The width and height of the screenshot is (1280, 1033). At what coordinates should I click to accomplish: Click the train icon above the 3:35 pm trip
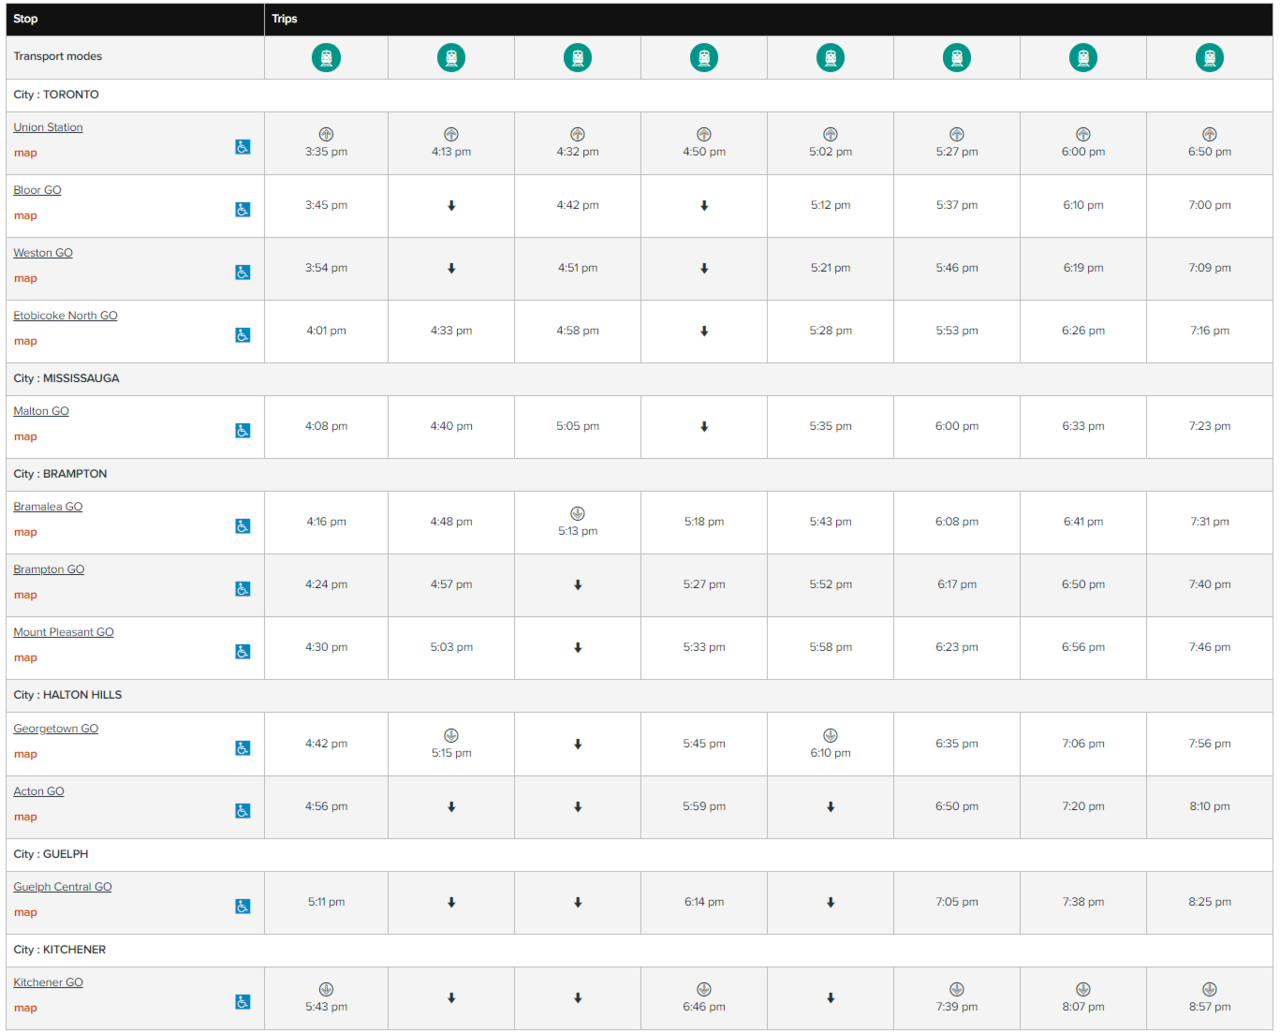pyautogui.click(x=326, y=58)
